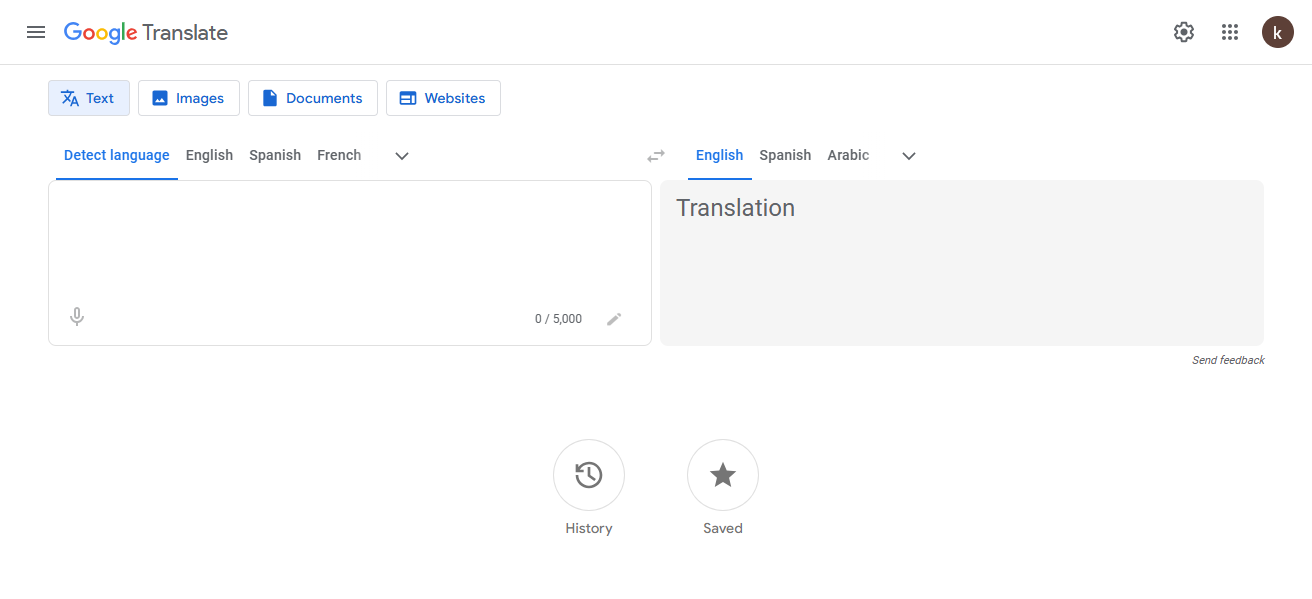Click the Send feedback link
1312x599 pixels.
coord(1228,360)
